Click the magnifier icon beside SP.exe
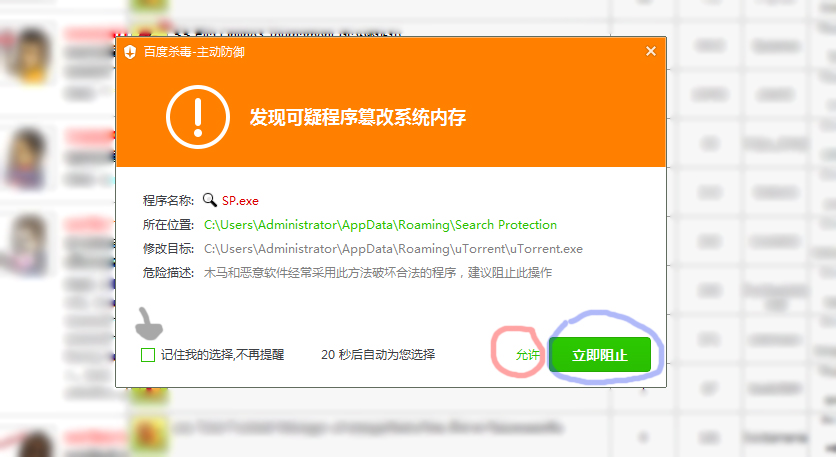 coord(210,200)
